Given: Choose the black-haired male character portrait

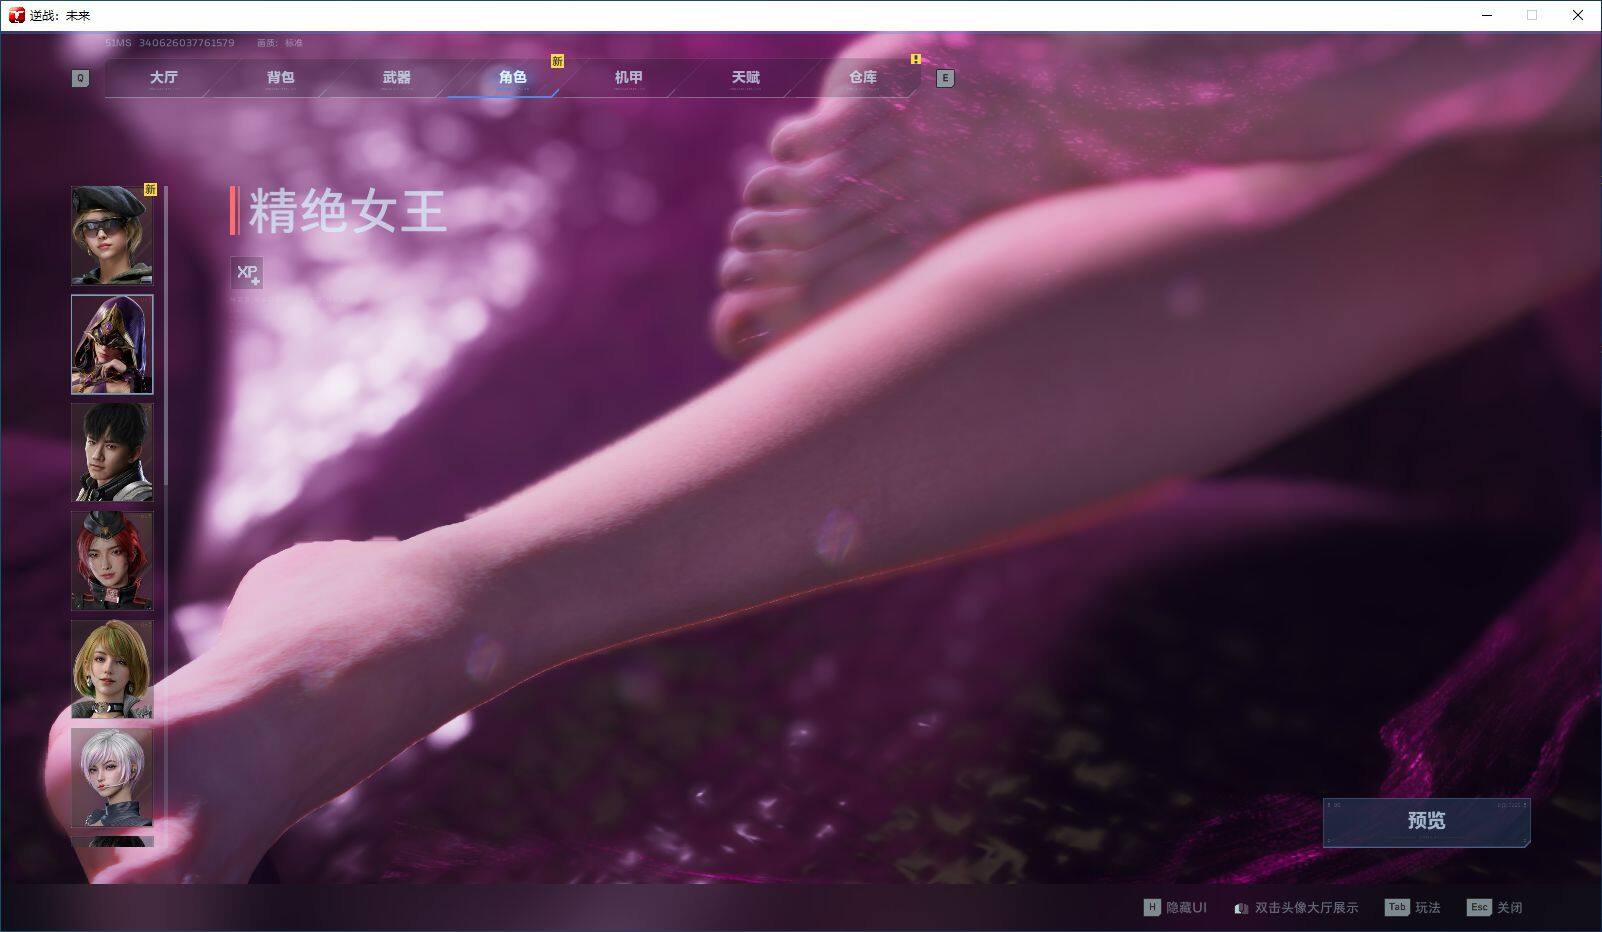Looking at the screenshot, I should 112,452.
